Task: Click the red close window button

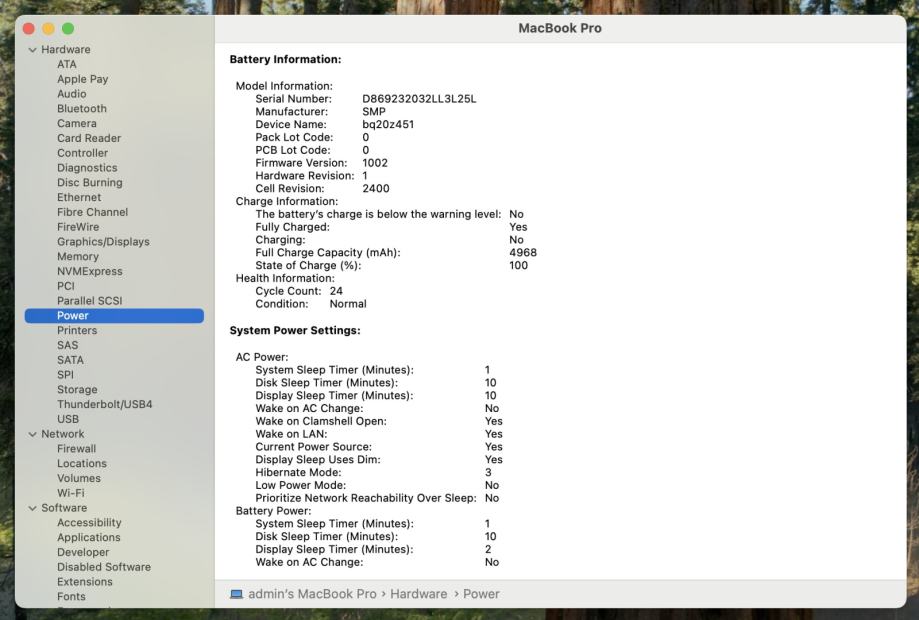Action: 29,29
